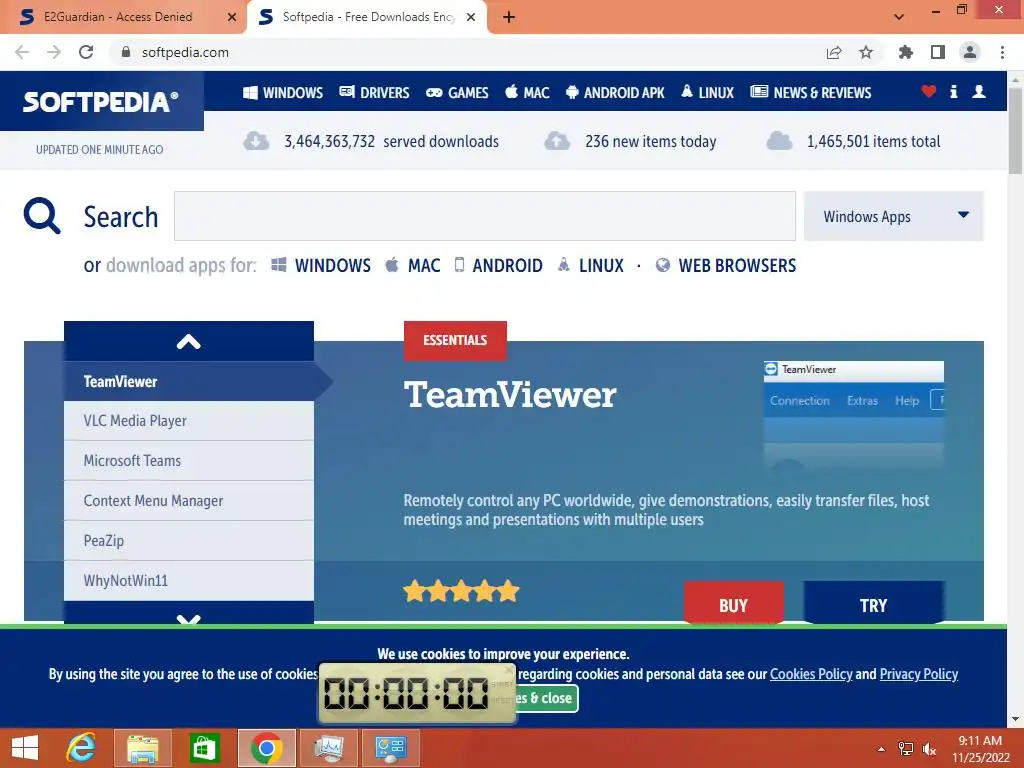Bookmark this page with the star icon

(866, 52)
